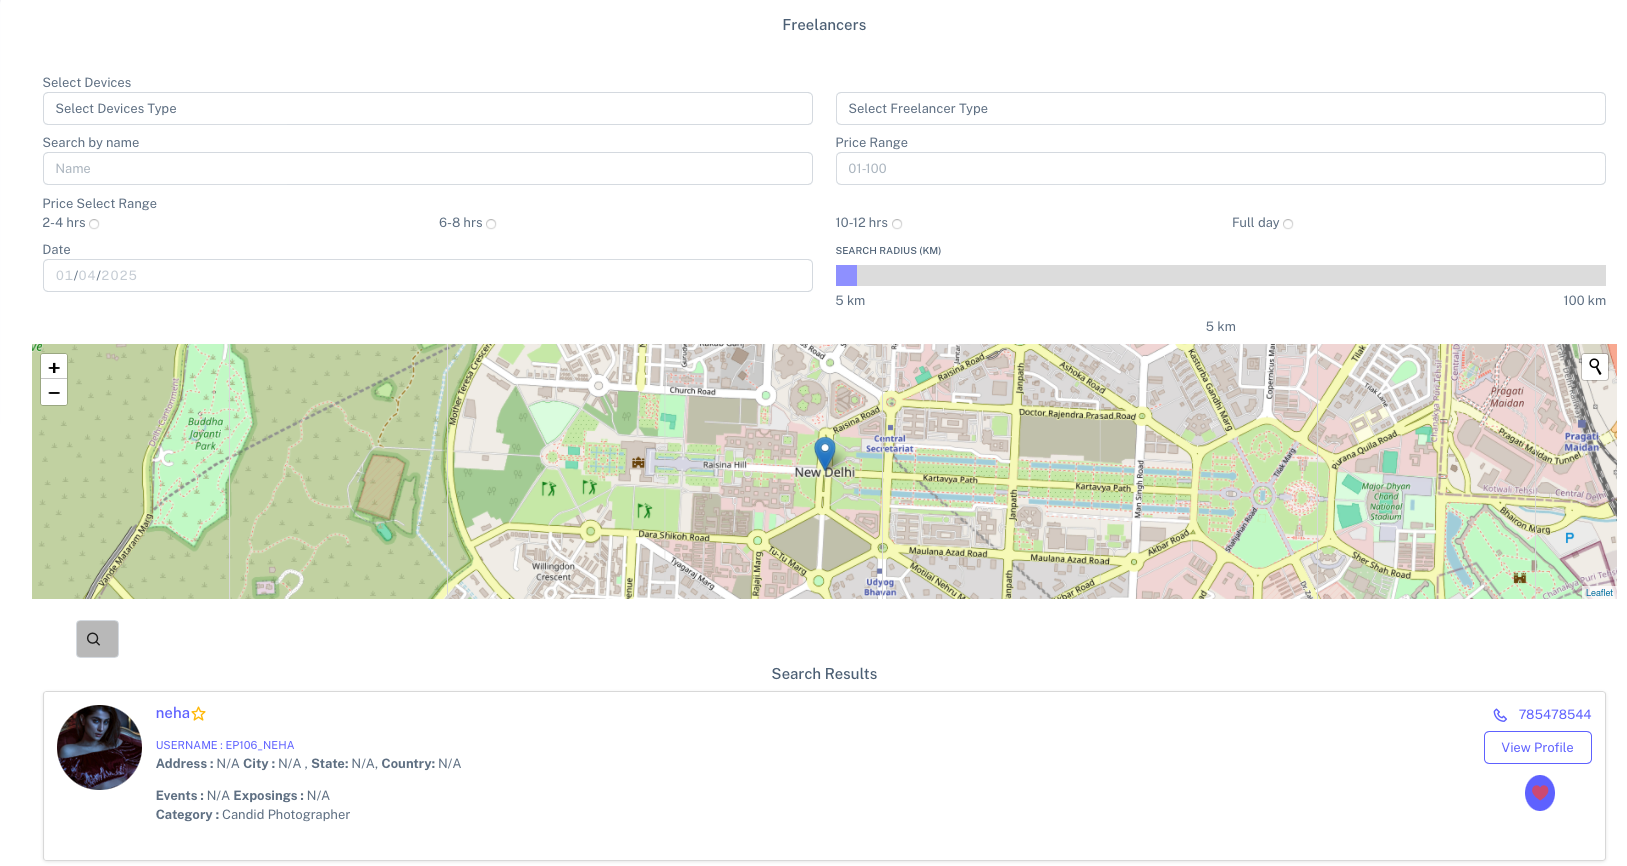
Task: Select the 6-8 hrs radio option
Action: 491,224
